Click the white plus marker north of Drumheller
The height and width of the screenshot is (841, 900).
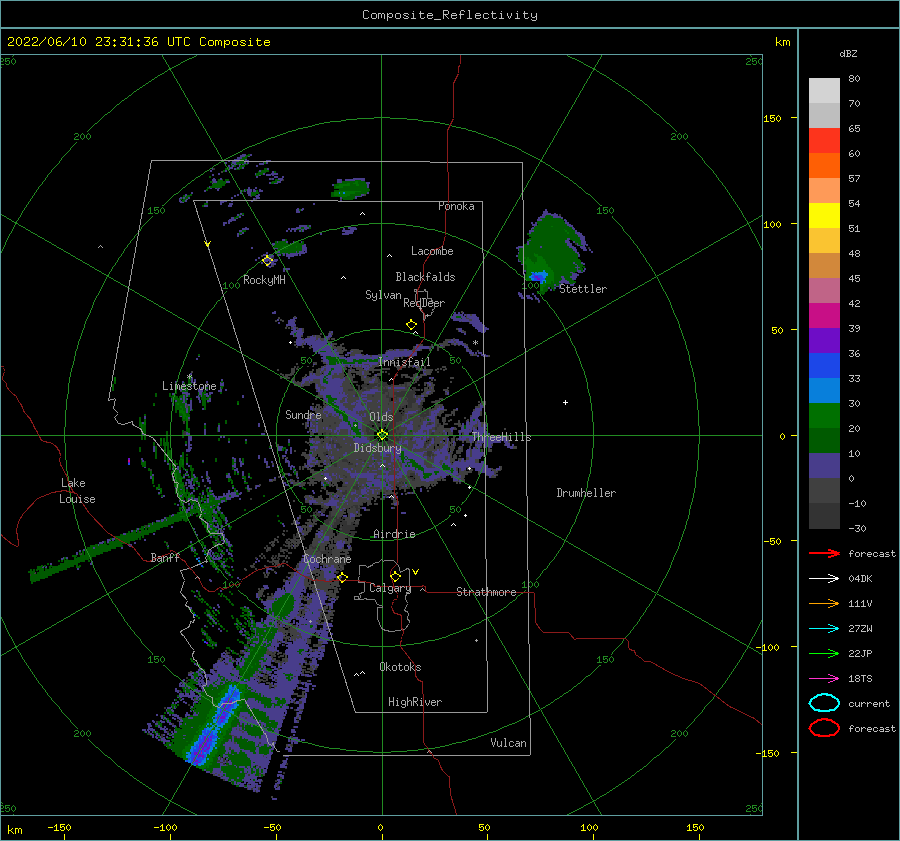coord(565,402)
